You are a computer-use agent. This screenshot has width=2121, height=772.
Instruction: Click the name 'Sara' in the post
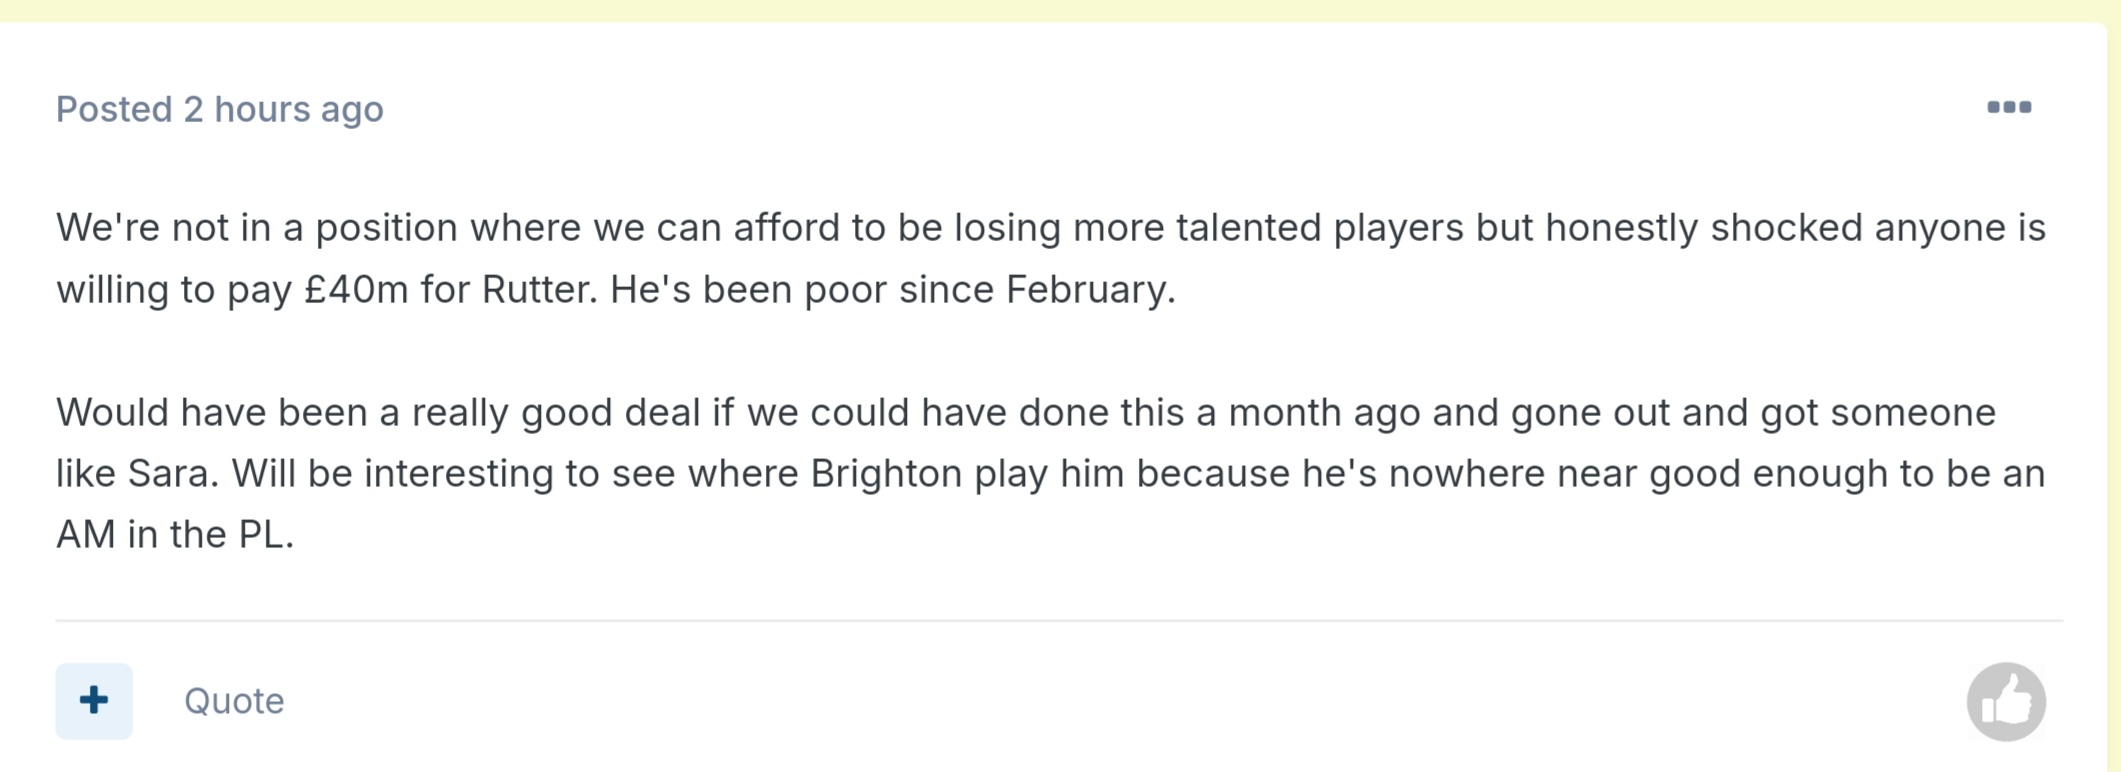click(x=172, y=474)
